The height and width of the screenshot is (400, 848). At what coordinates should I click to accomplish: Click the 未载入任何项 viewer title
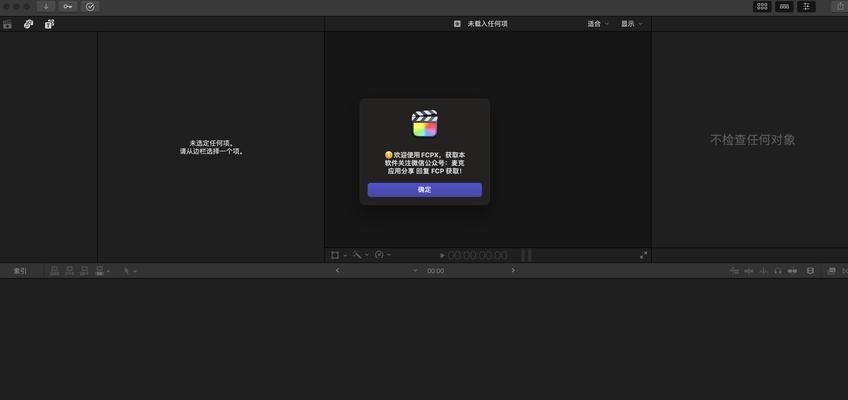click(487, 24)
